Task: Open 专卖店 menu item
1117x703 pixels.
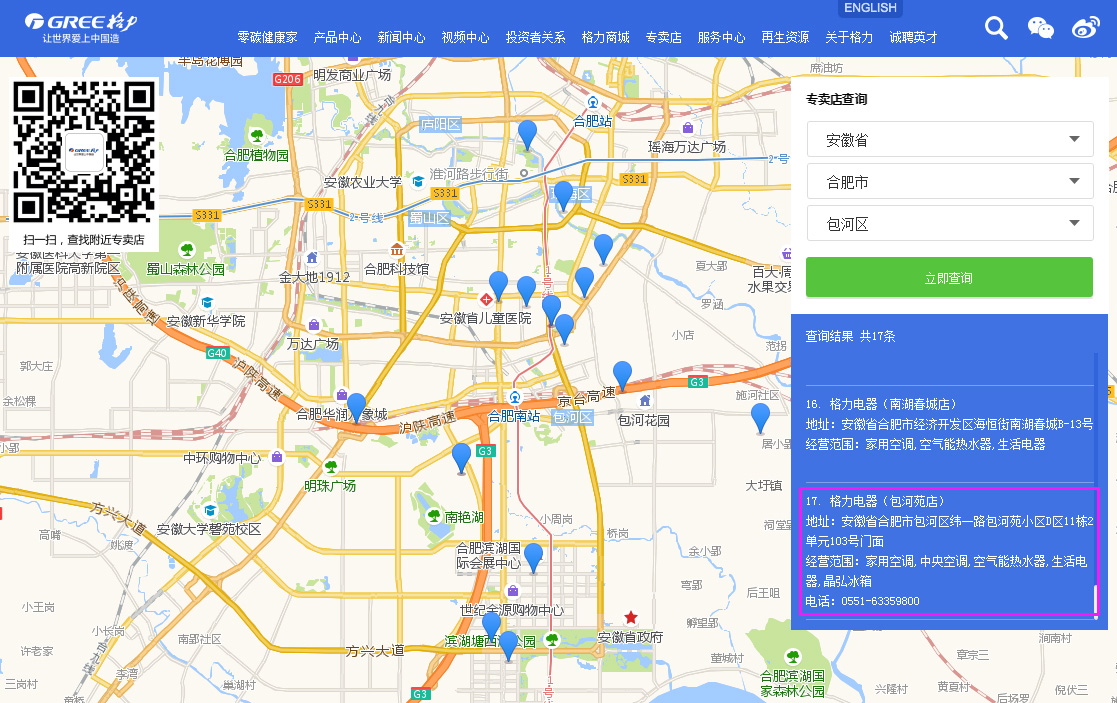Action: (x=663, y=37)
